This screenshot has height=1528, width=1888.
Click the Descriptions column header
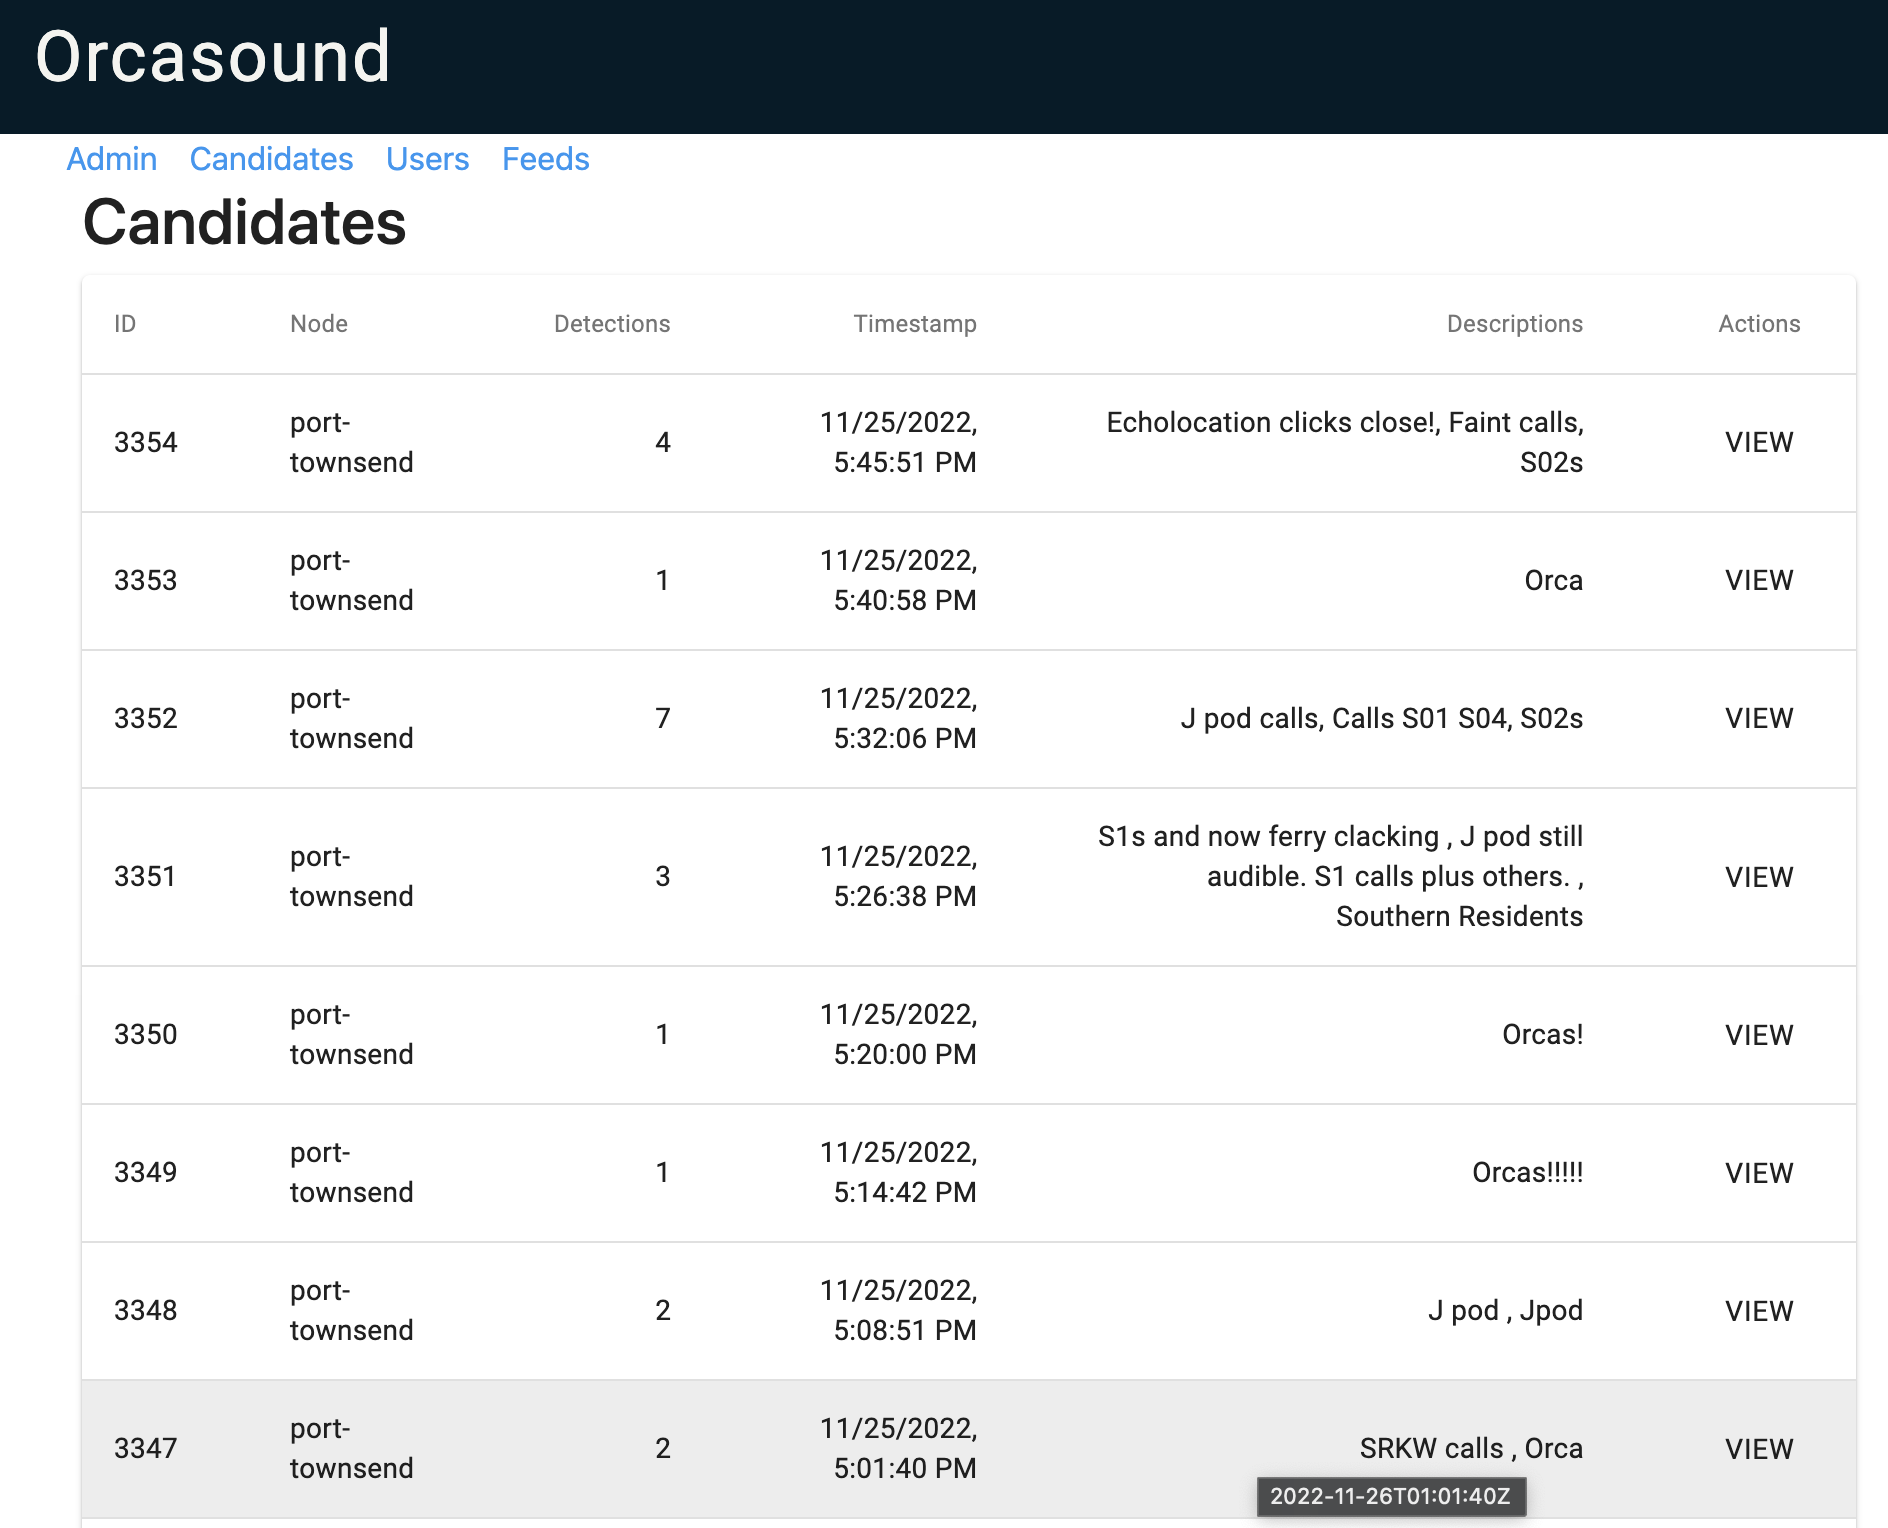[1515, 324]
